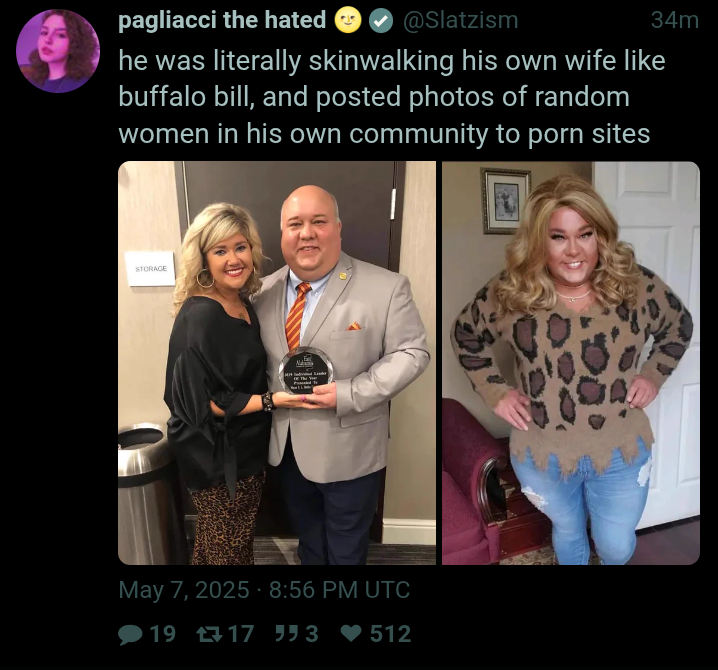718x670 pixels.
Task: Open the 'pagliacci the hated' display name
Action: (222, 21)
